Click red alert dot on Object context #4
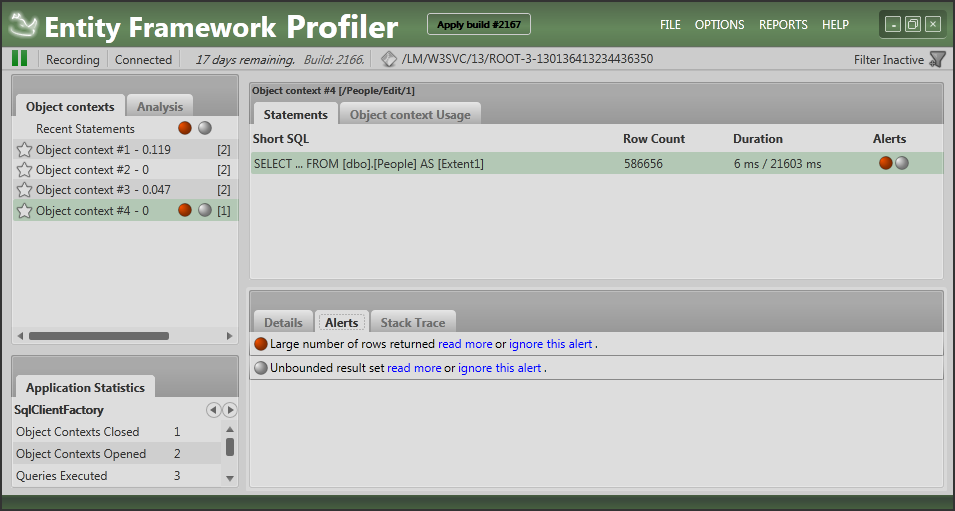This screenshot has height=511, width=955. pyautogui.click(x=184, y=210)
